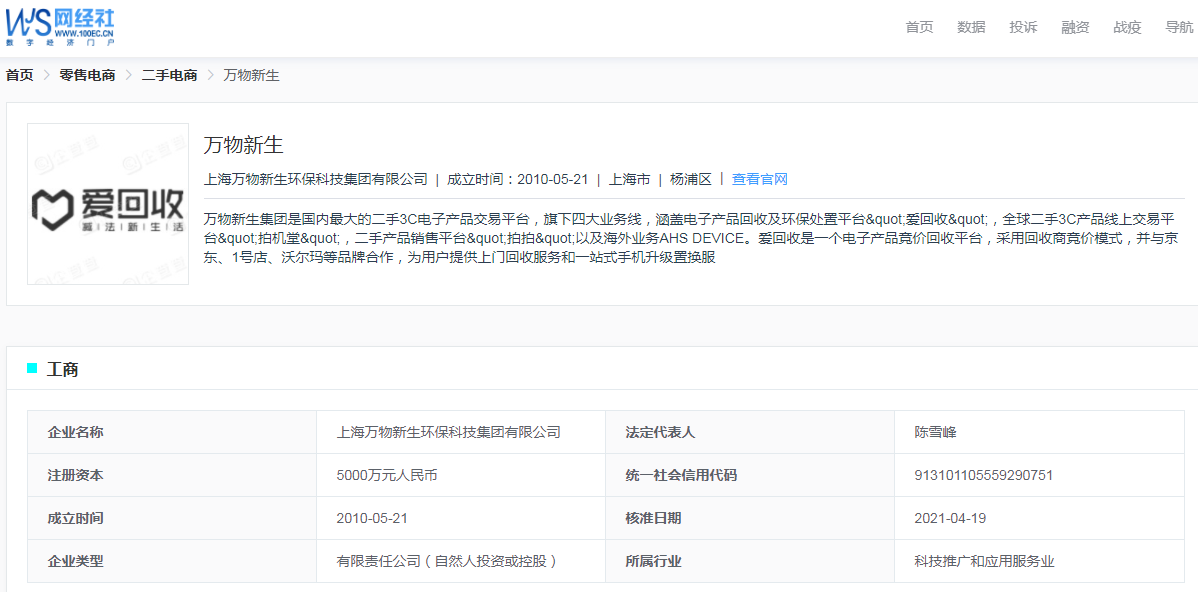Open the 二手电商 breadcrumb link
This screenshot has height=592, width=1198.
point(170,75)
